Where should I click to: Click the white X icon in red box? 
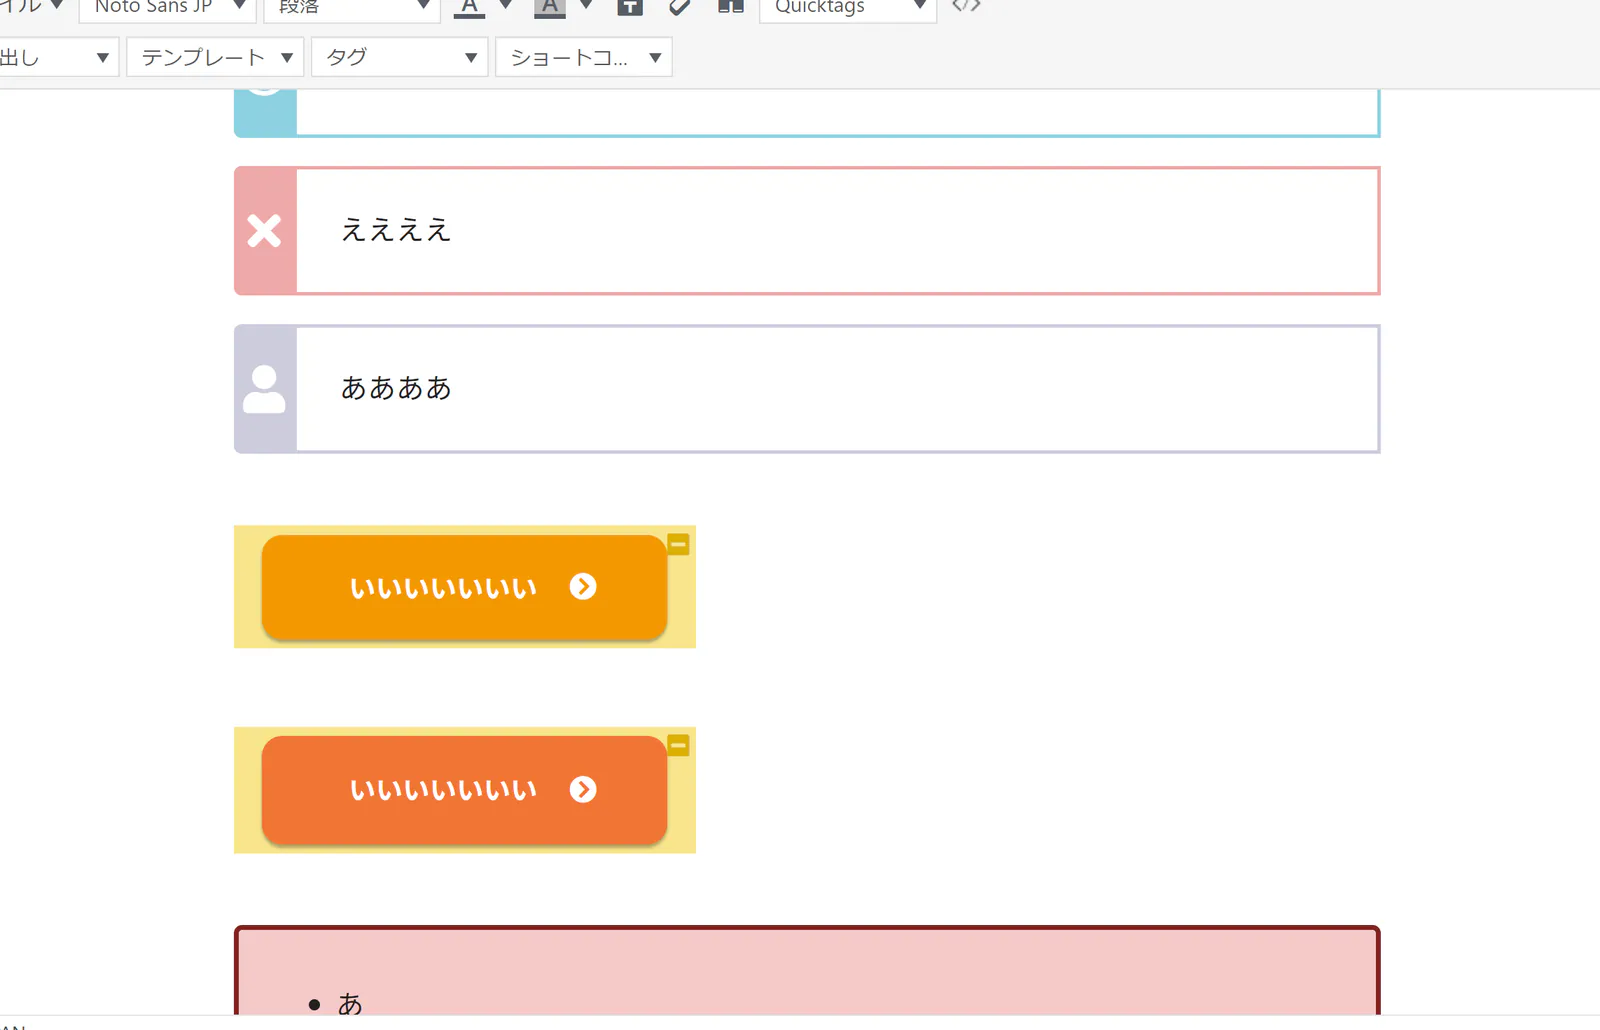coord(265,231)
